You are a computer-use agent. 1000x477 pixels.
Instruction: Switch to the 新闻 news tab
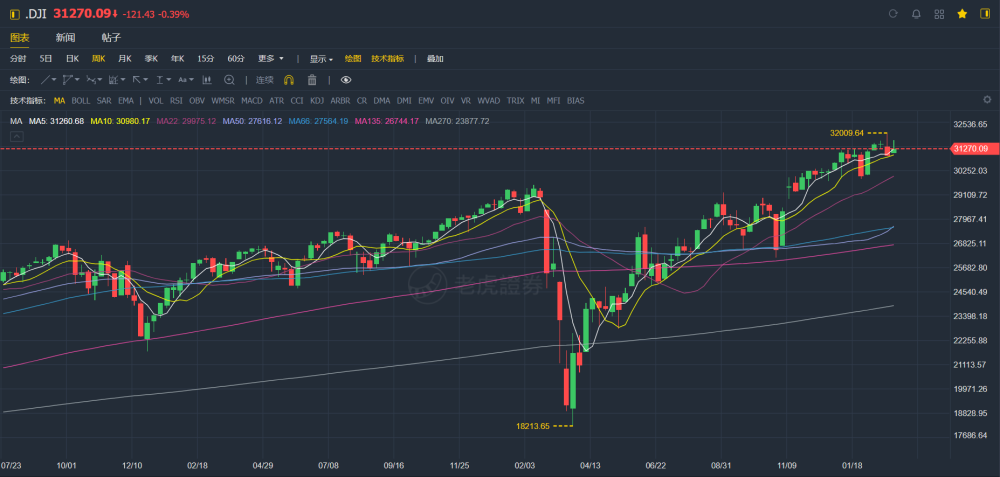(65, 38)
